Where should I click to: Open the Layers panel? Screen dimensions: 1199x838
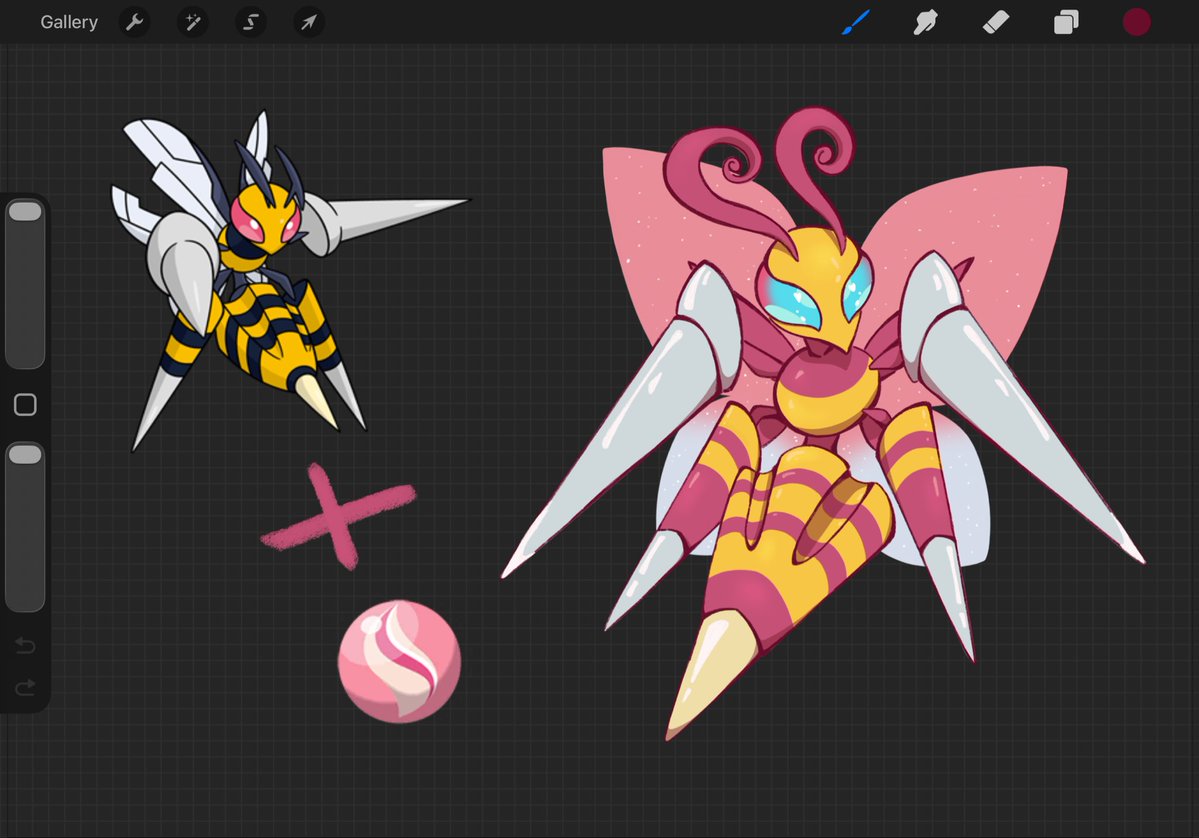[x=1066, y=22]
